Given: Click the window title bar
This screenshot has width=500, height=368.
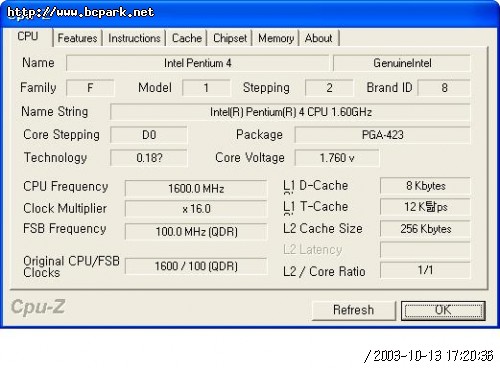Looking at the screenshot, I should (250, 13).
